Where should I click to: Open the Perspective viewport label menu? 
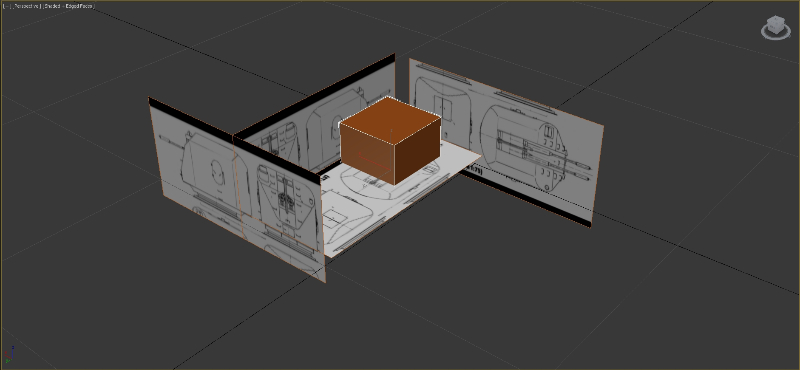[26, 6]
